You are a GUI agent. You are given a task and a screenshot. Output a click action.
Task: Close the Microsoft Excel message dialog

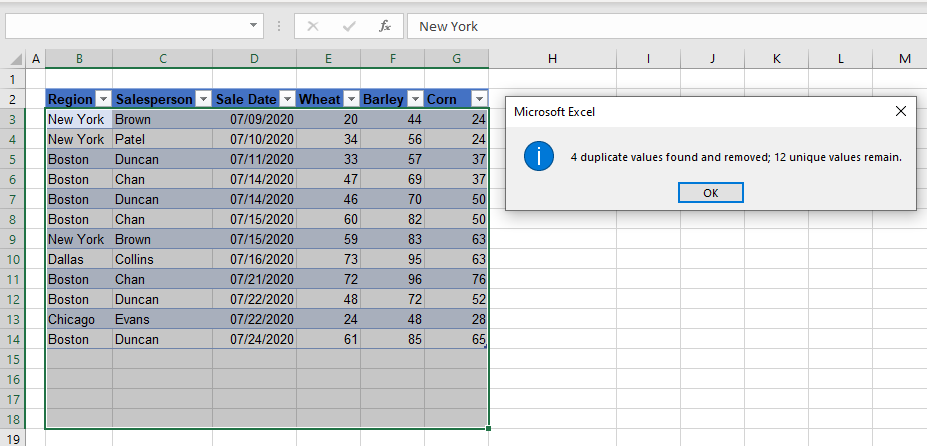[900, 112]
